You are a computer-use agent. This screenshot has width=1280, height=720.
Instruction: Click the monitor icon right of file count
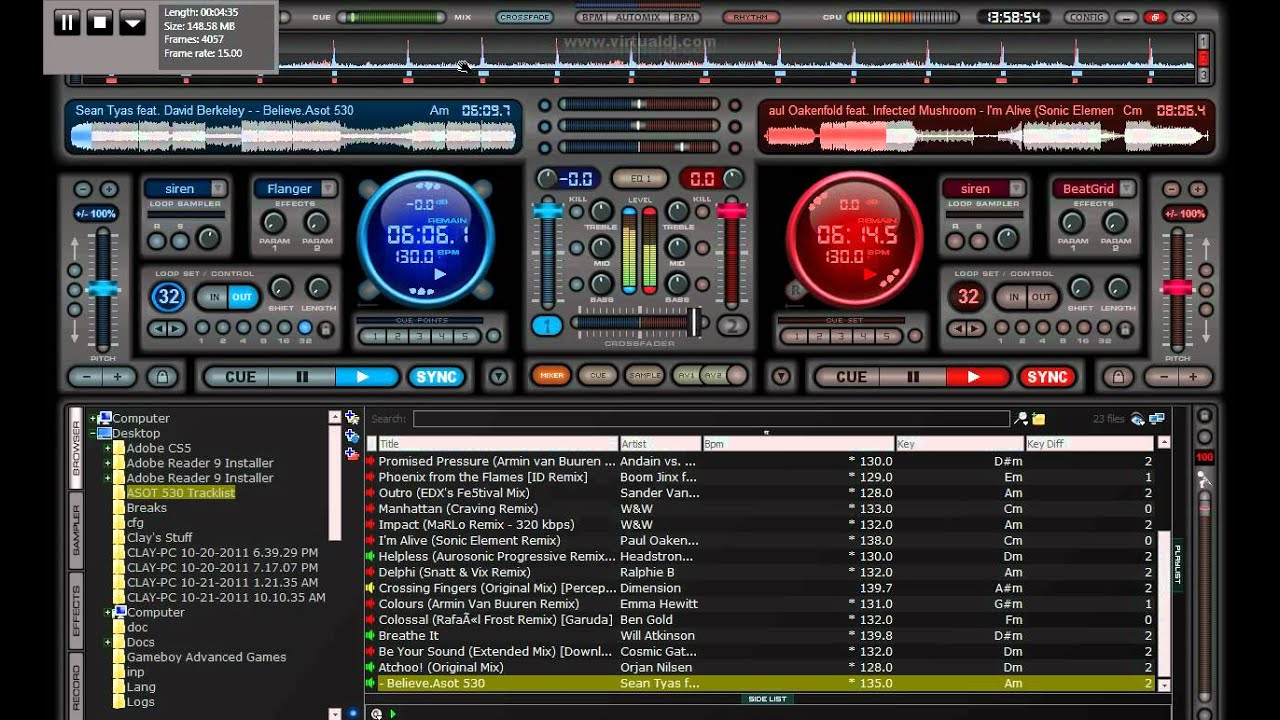click(x=1157, y=419)
